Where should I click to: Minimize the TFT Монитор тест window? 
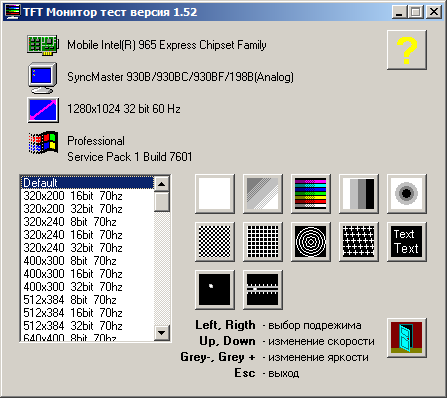tap(399, 12)
